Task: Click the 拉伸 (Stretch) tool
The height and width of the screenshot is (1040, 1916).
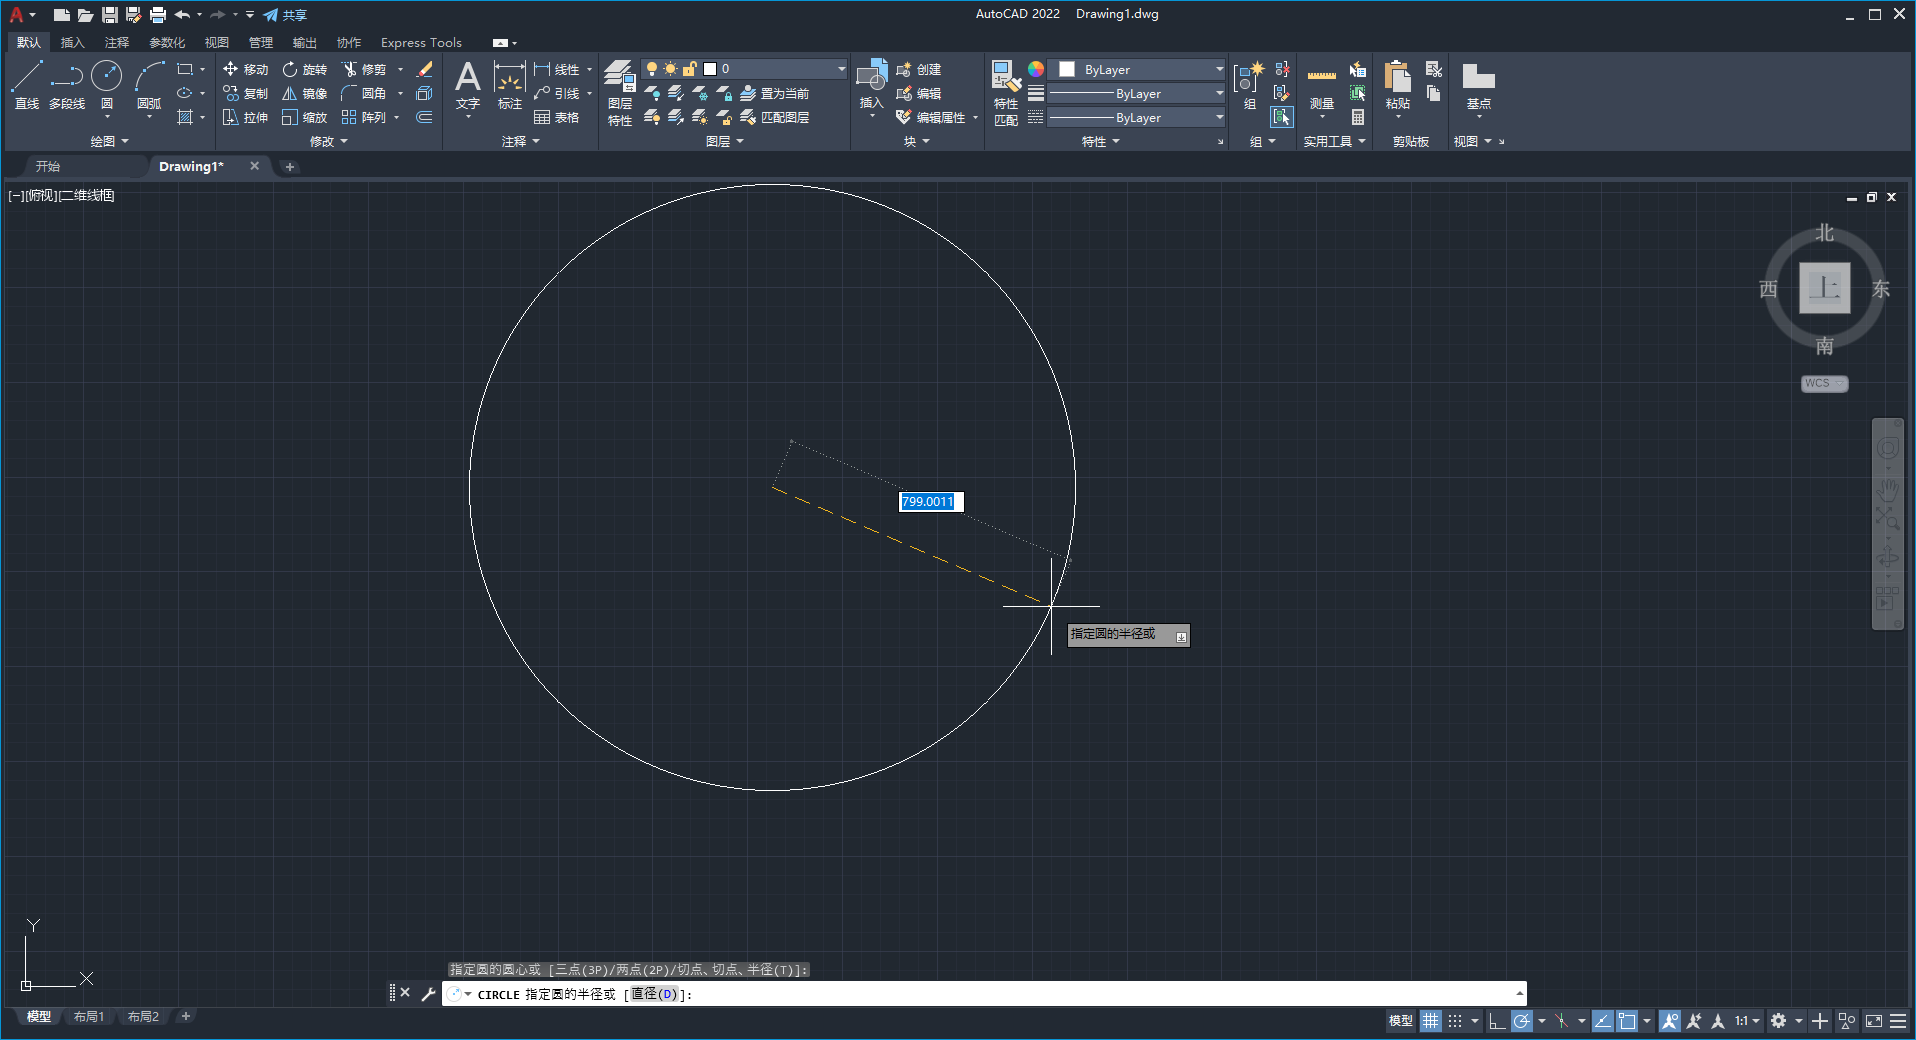Action: (246, 117)
